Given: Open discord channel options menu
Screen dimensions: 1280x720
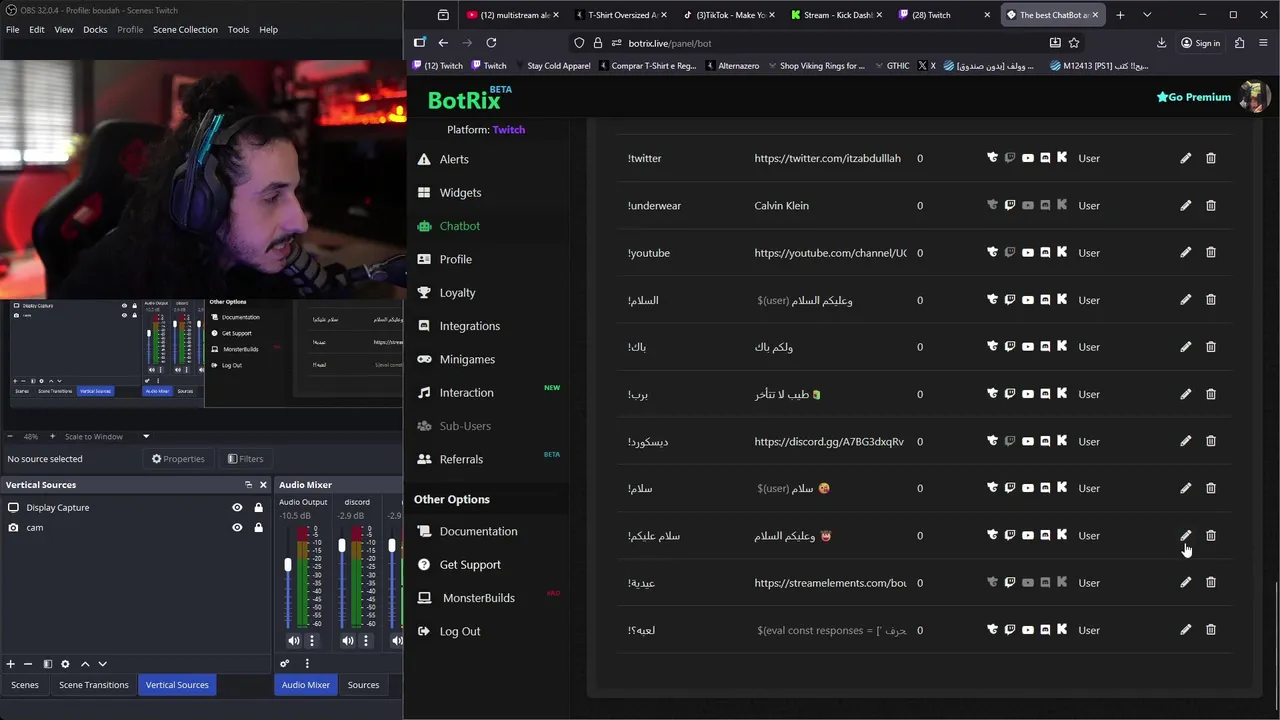Looking at the screenshot, I should pos(365,640).
